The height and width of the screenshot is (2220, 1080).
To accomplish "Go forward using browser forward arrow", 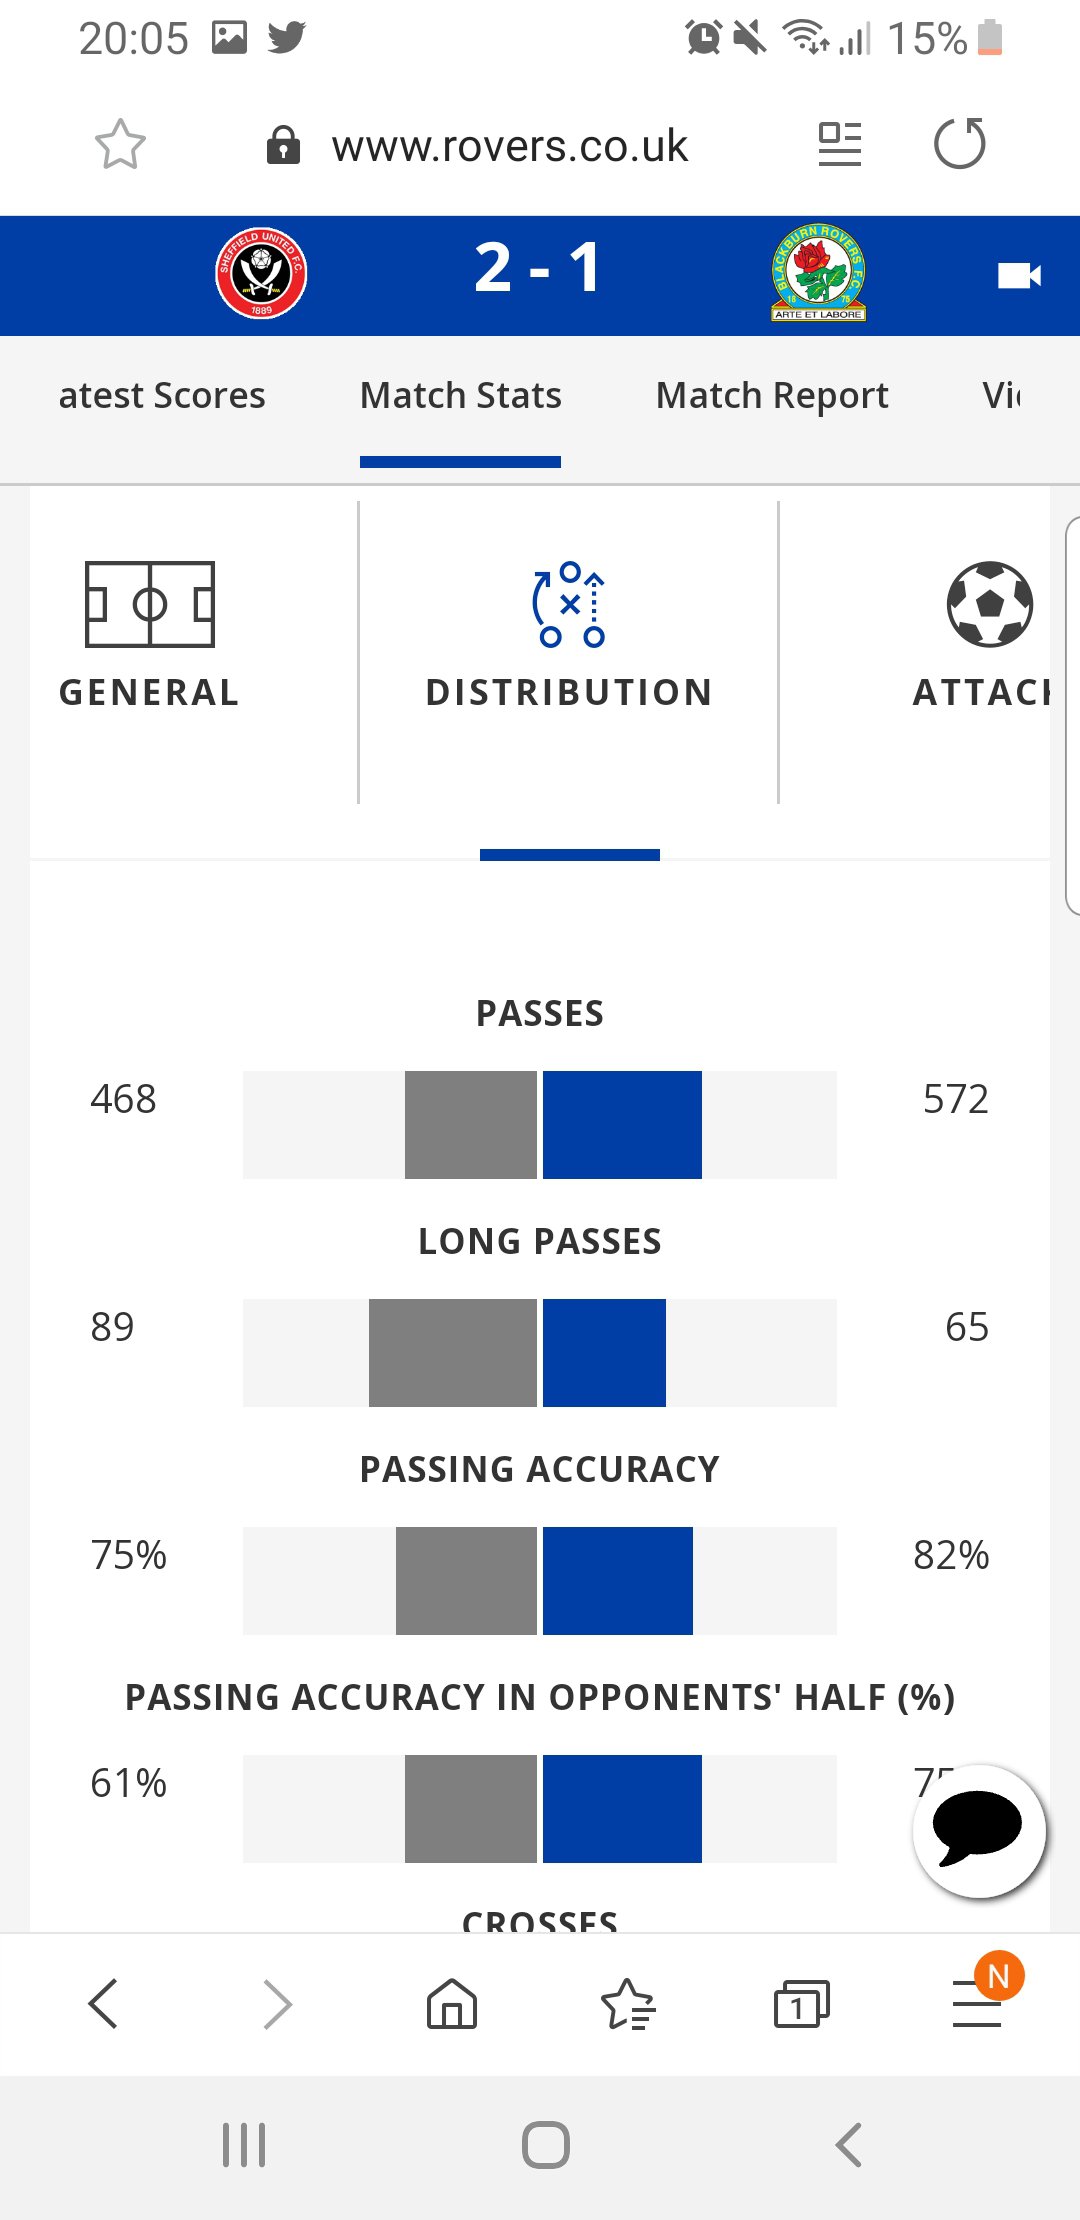I will [x=277, y=2004].
